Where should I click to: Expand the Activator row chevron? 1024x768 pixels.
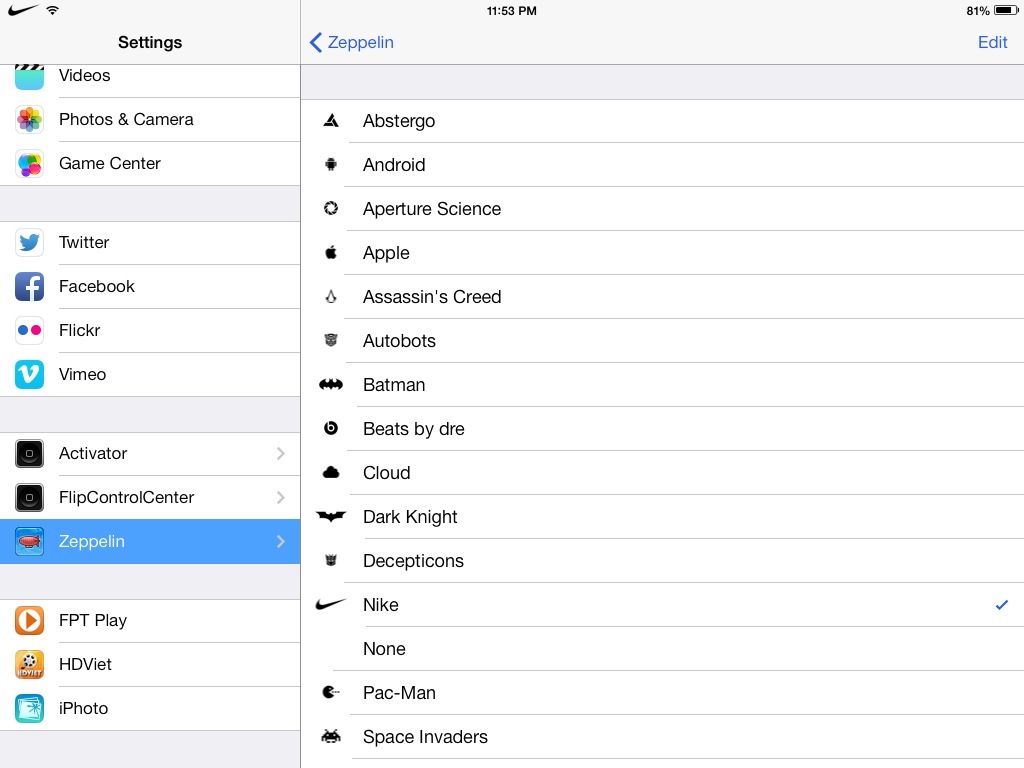coord(281,453)
